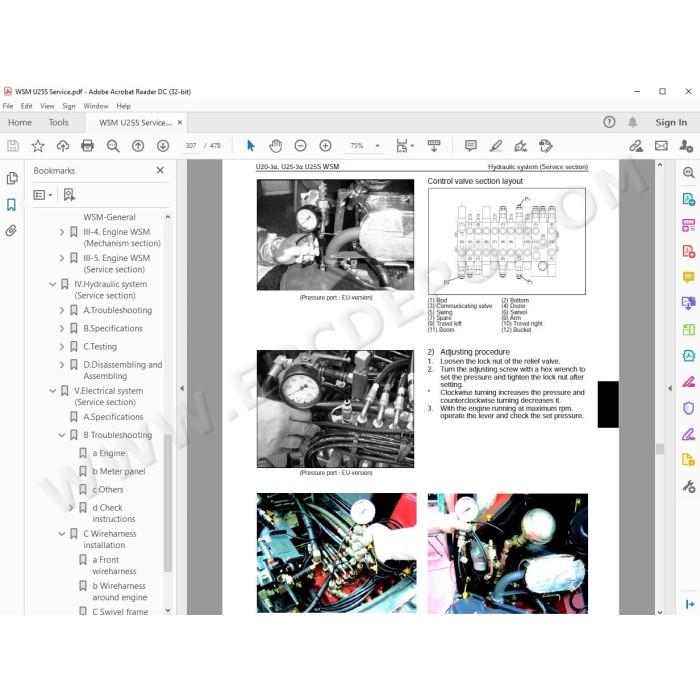Expand the right tools pane arrow
700x700 pixels.
tap(670, 388)
